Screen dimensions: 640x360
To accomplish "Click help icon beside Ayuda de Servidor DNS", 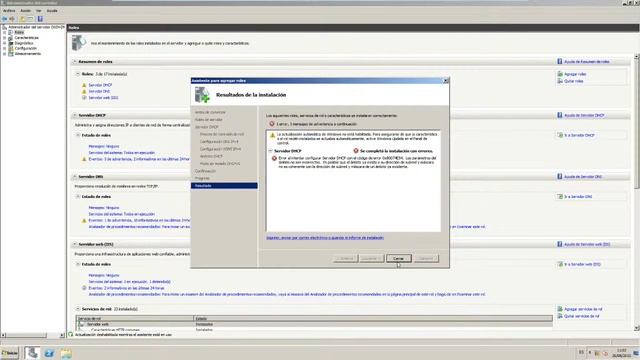I will [560, 177].
